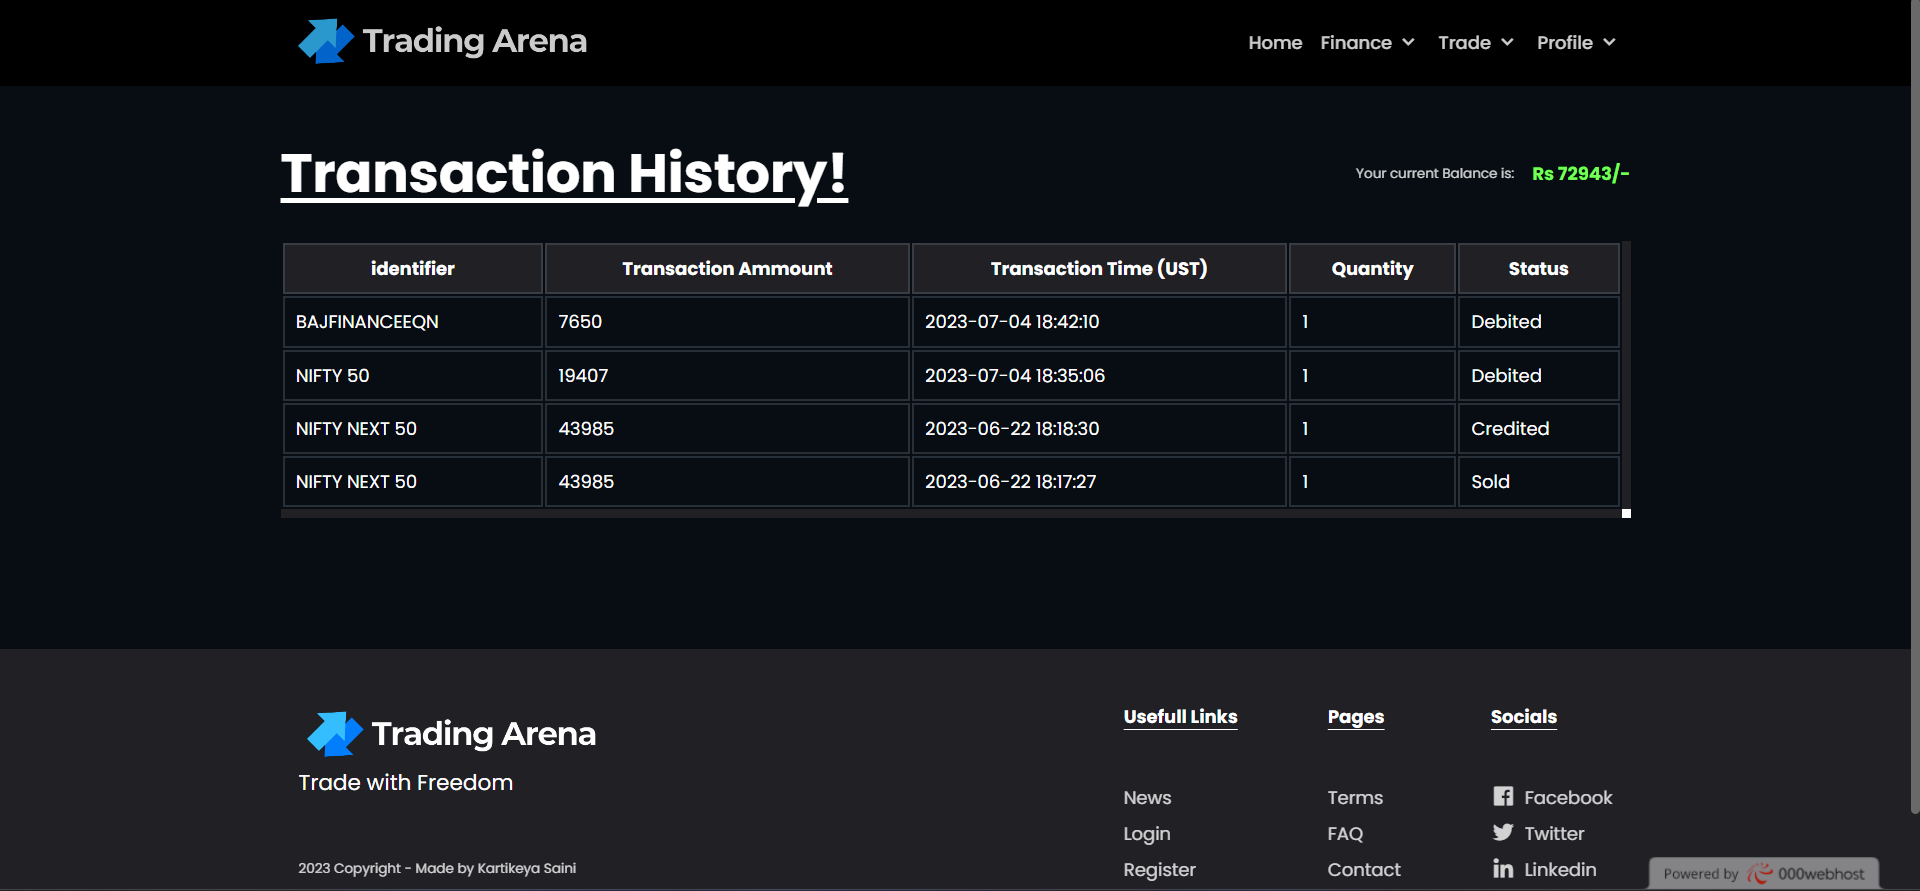
Task: Open the Login footer link
Action: point(1146,833)
